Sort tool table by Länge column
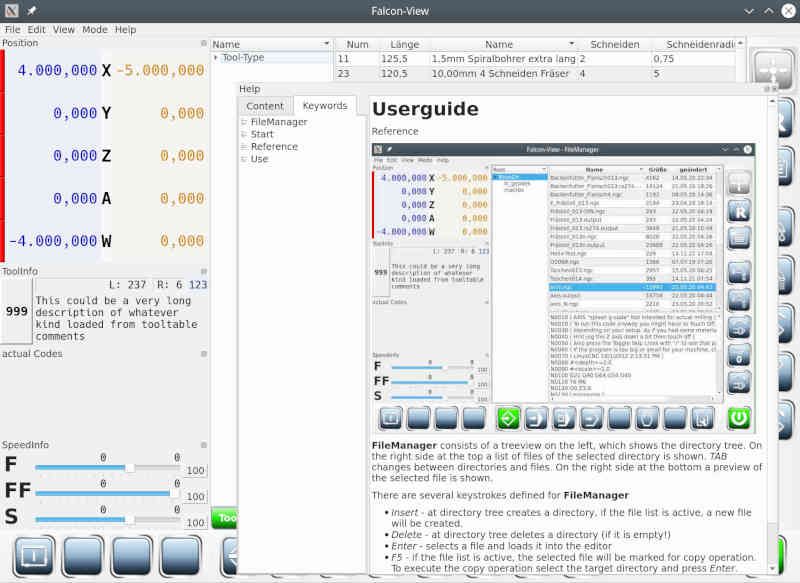Viewport: 800px width, 583px height. tap(405, 45)
